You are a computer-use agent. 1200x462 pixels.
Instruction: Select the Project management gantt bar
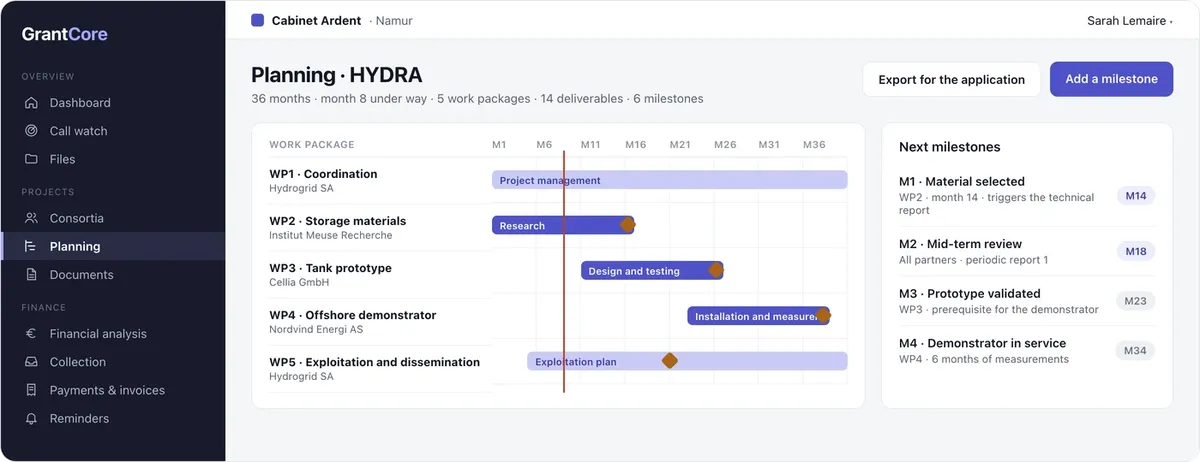[x=669, y=180]
